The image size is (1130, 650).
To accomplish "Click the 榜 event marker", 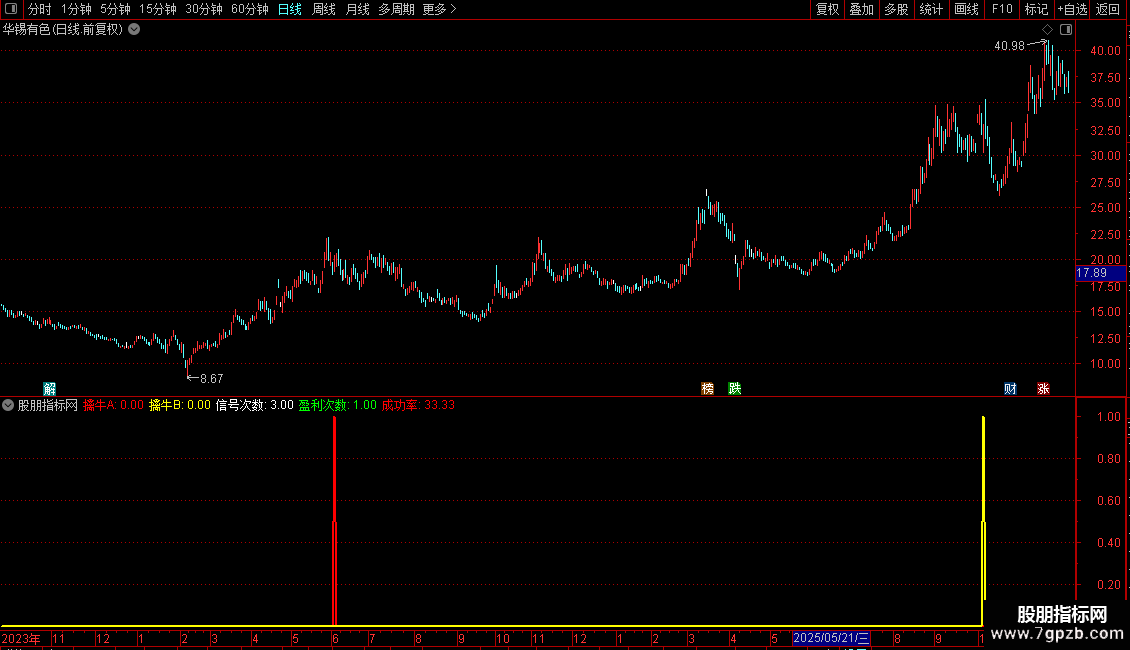I will point(707,388).
